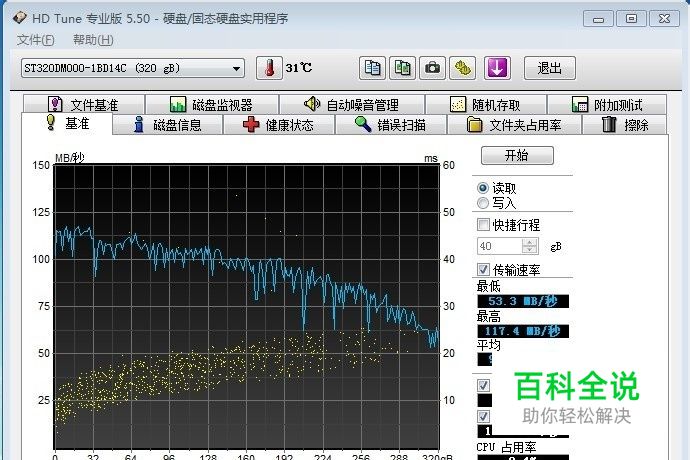This screenshot has height=460, width=690.
Task: Open the 帮助 menu
Action: click(x=93, y=40)
